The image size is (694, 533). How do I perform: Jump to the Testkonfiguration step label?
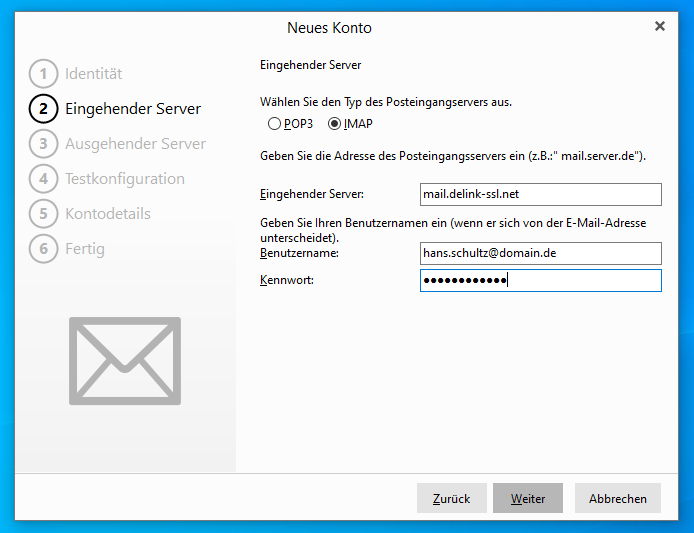pos(125,179)
